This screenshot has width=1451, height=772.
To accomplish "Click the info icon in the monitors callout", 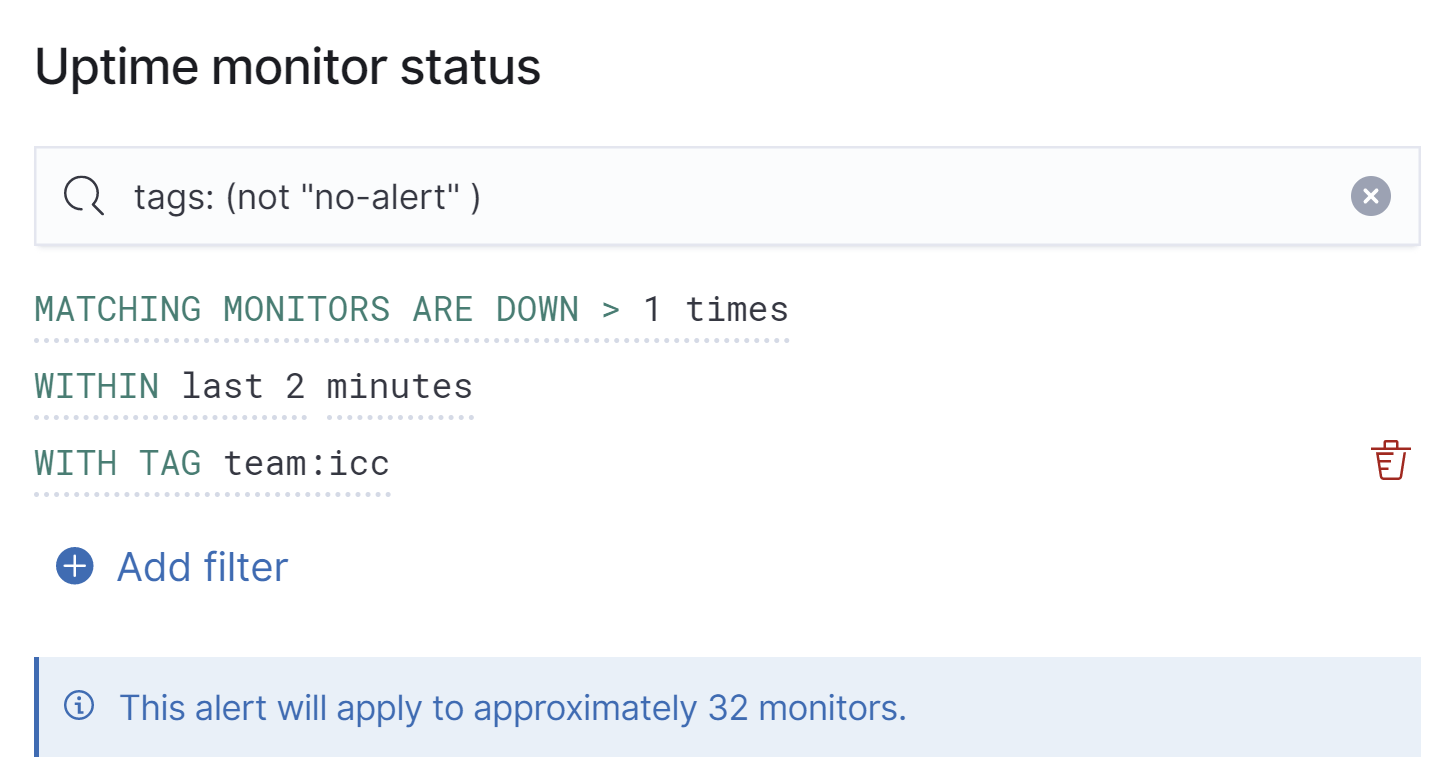I will pyautogui.click(x=79, y=707).
